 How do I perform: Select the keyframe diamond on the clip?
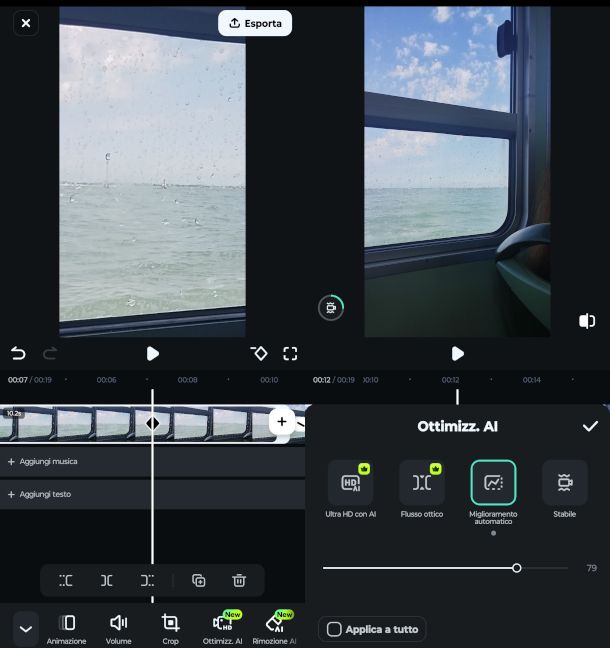(x=152, y=424)
